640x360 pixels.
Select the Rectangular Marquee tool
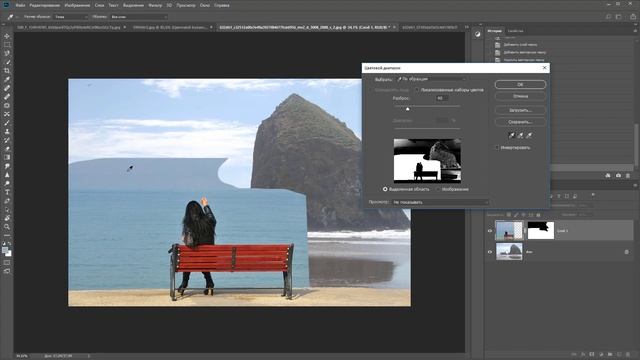[x=7, y=44]
